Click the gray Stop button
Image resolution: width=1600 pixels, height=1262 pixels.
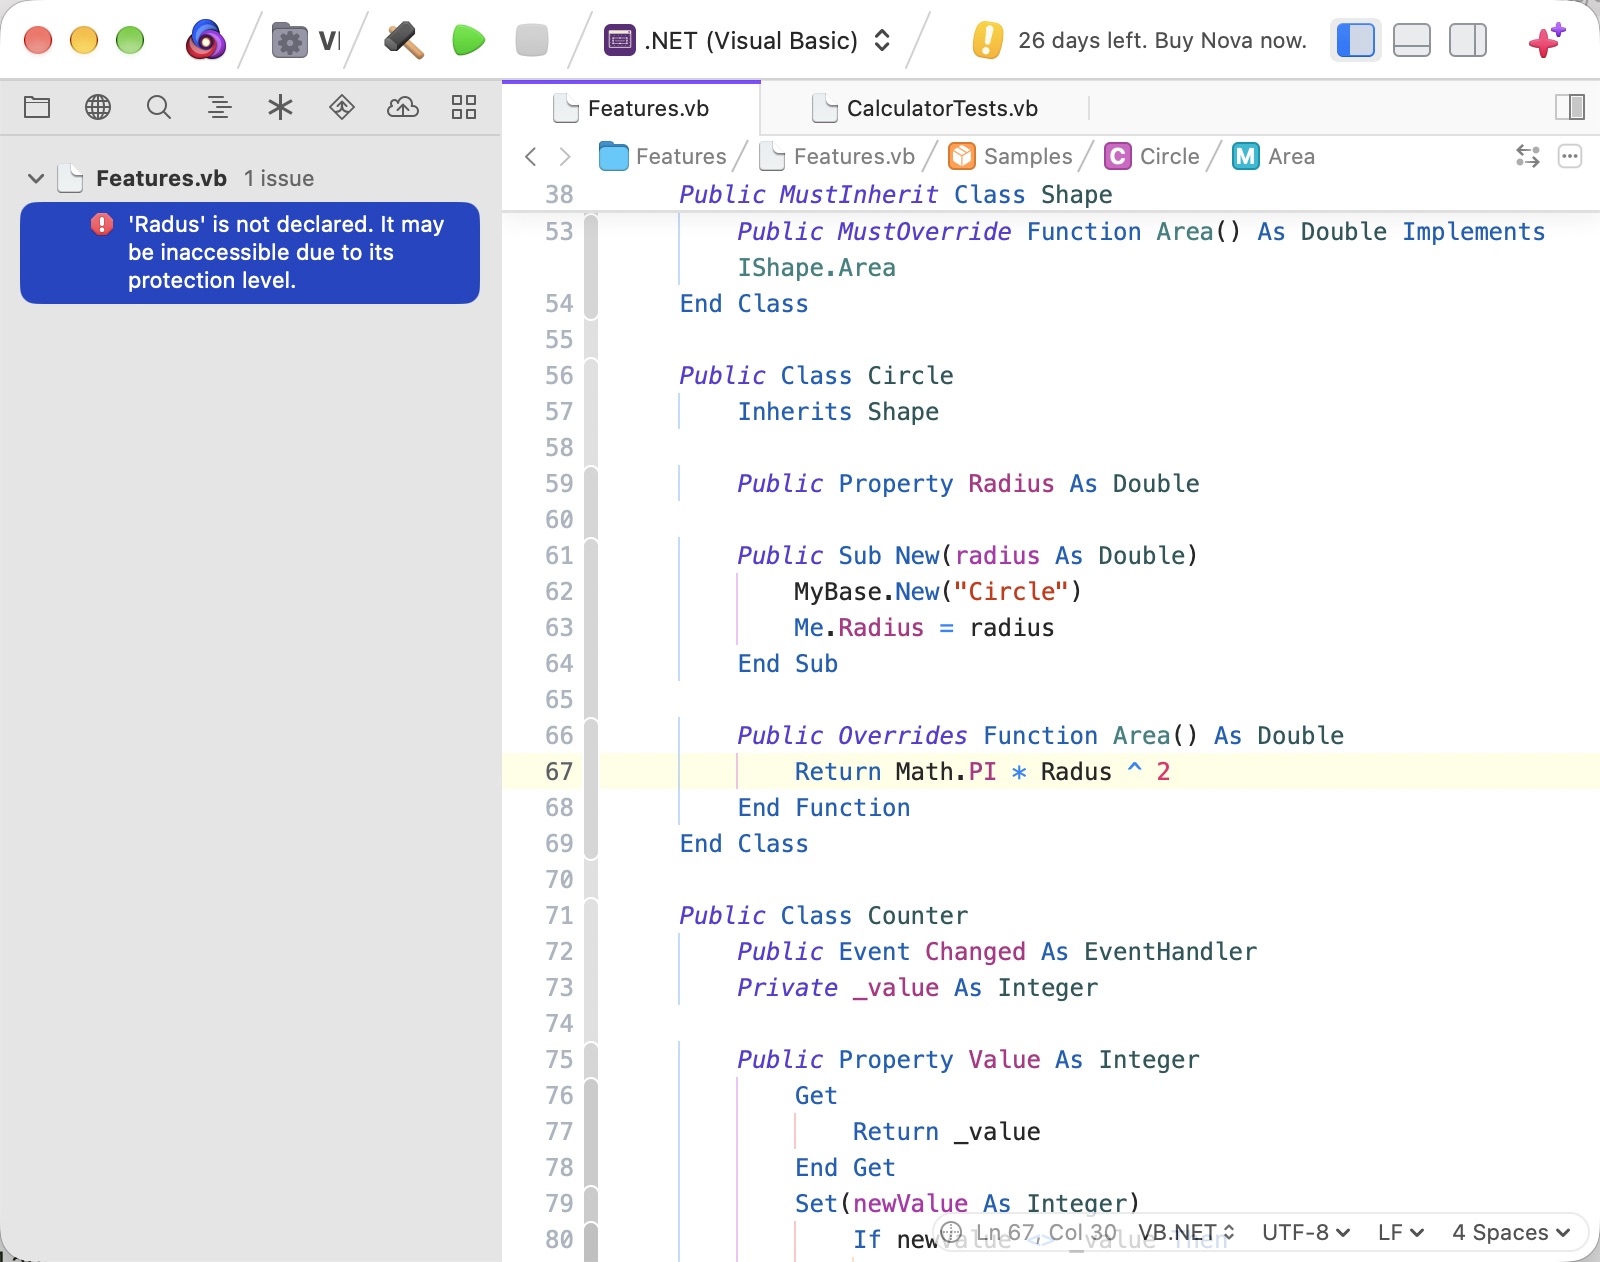(532, 41)
